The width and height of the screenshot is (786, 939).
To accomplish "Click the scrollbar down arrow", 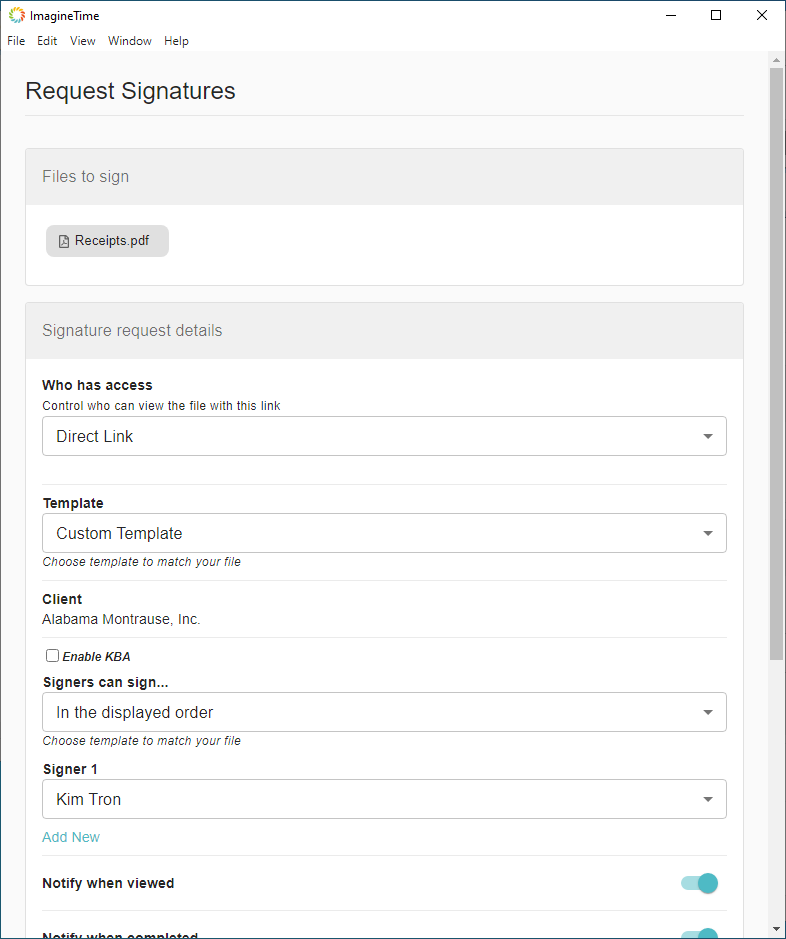I will [776, 929].
